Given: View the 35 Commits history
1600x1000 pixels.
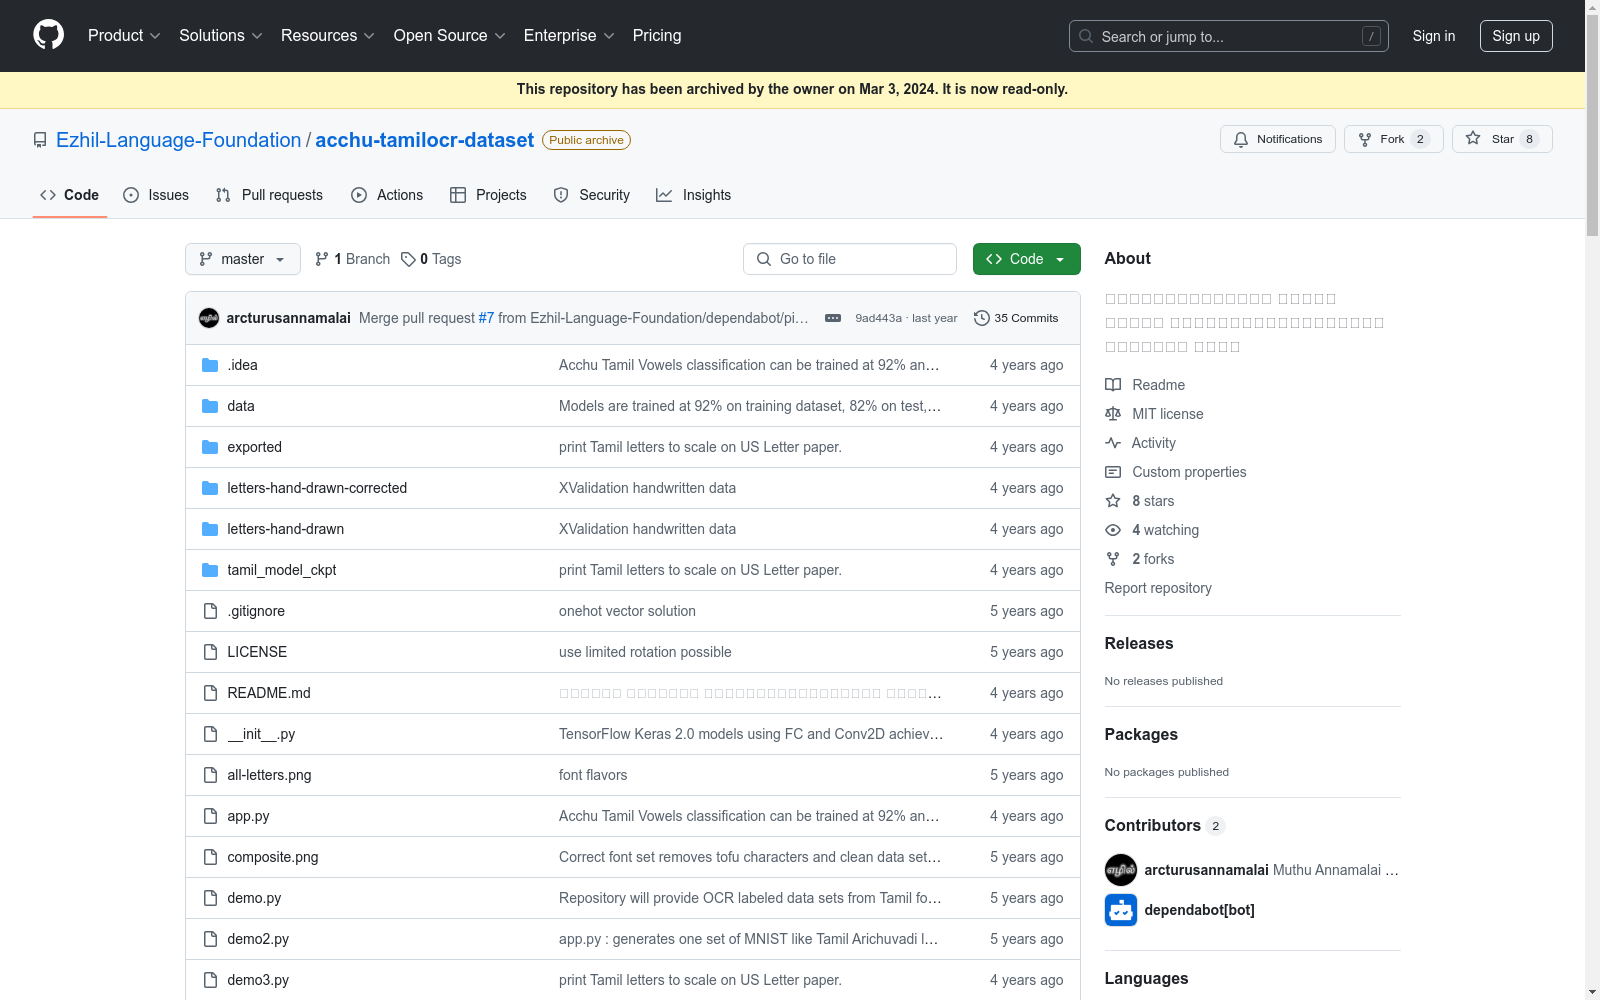Looking at the screenshot, I should click(1016, 318).
